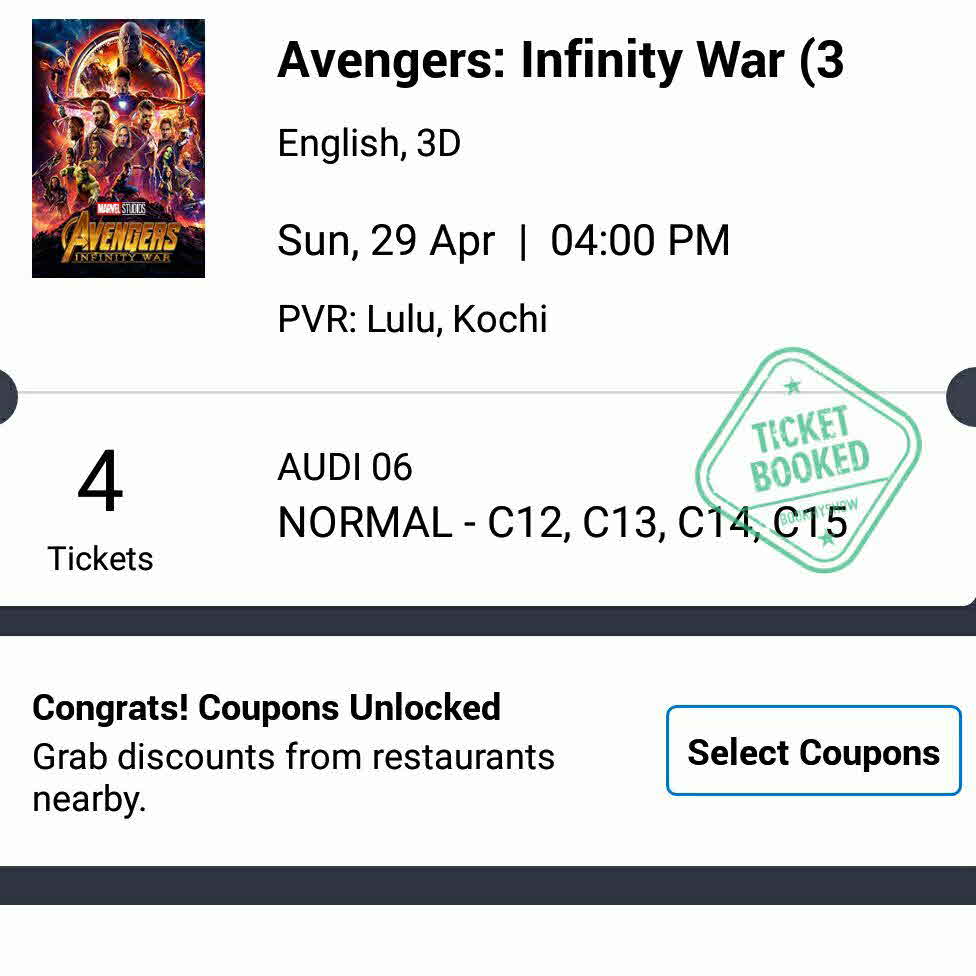Open the PVR: Lulu, Kochi venue
The image size is (976, 976).
click(412, 319)
